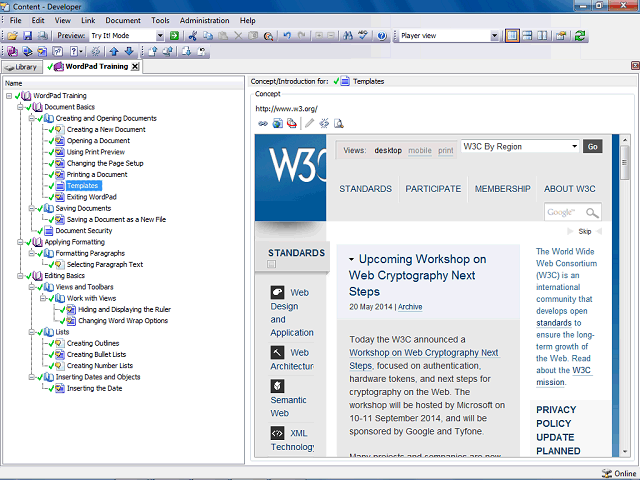
Task: Click the Edit pencil icon in Concept pane
Action: click(309, 123)
